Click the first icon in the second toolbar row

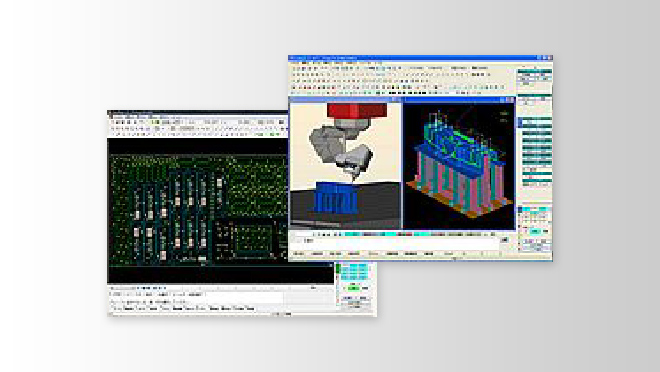pos(294,74)
